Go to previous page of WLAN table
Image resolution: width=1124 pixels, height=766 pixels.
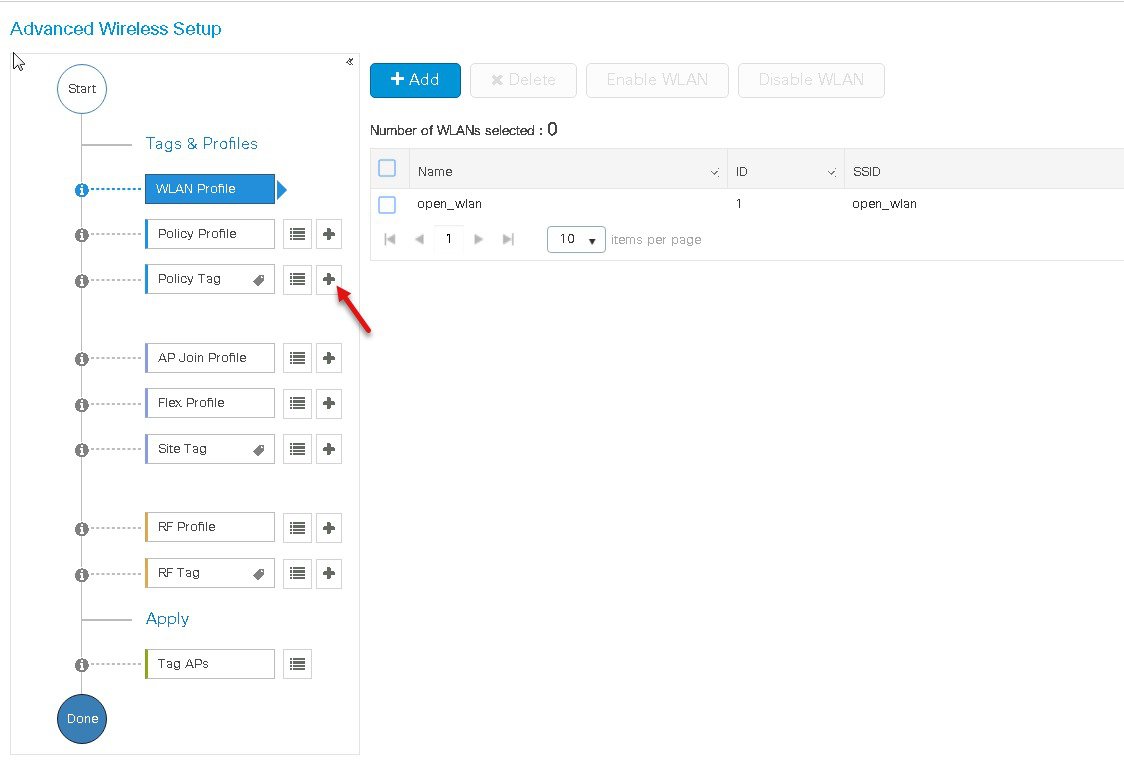419,239
